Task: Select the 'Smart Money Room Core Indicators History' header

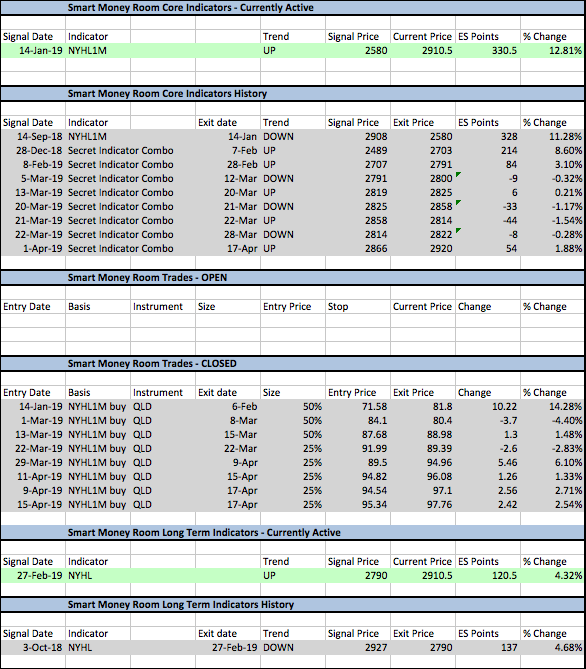Action: coord(167,93)
